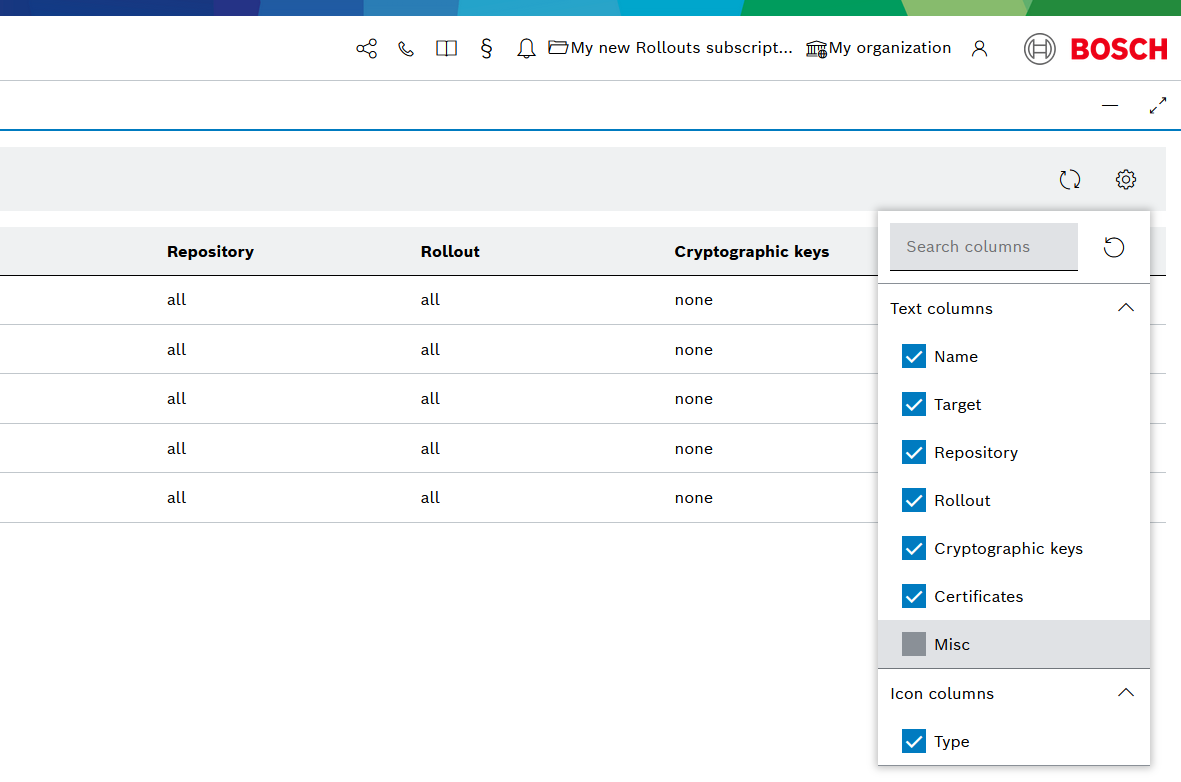Image resolution: width=1181 pixels, height=782 pixels.
Task: Enable the Misc column checkbox
Action: coord(914,645)
